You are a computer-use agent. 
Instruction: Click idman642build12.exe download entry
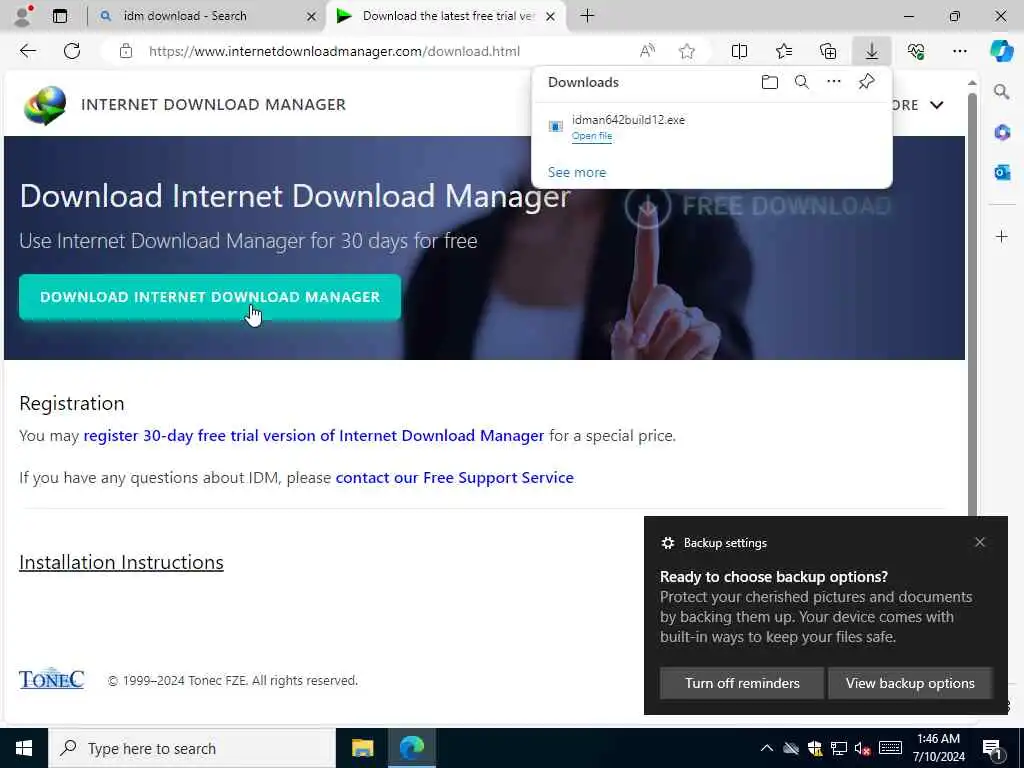coord(712,127)
